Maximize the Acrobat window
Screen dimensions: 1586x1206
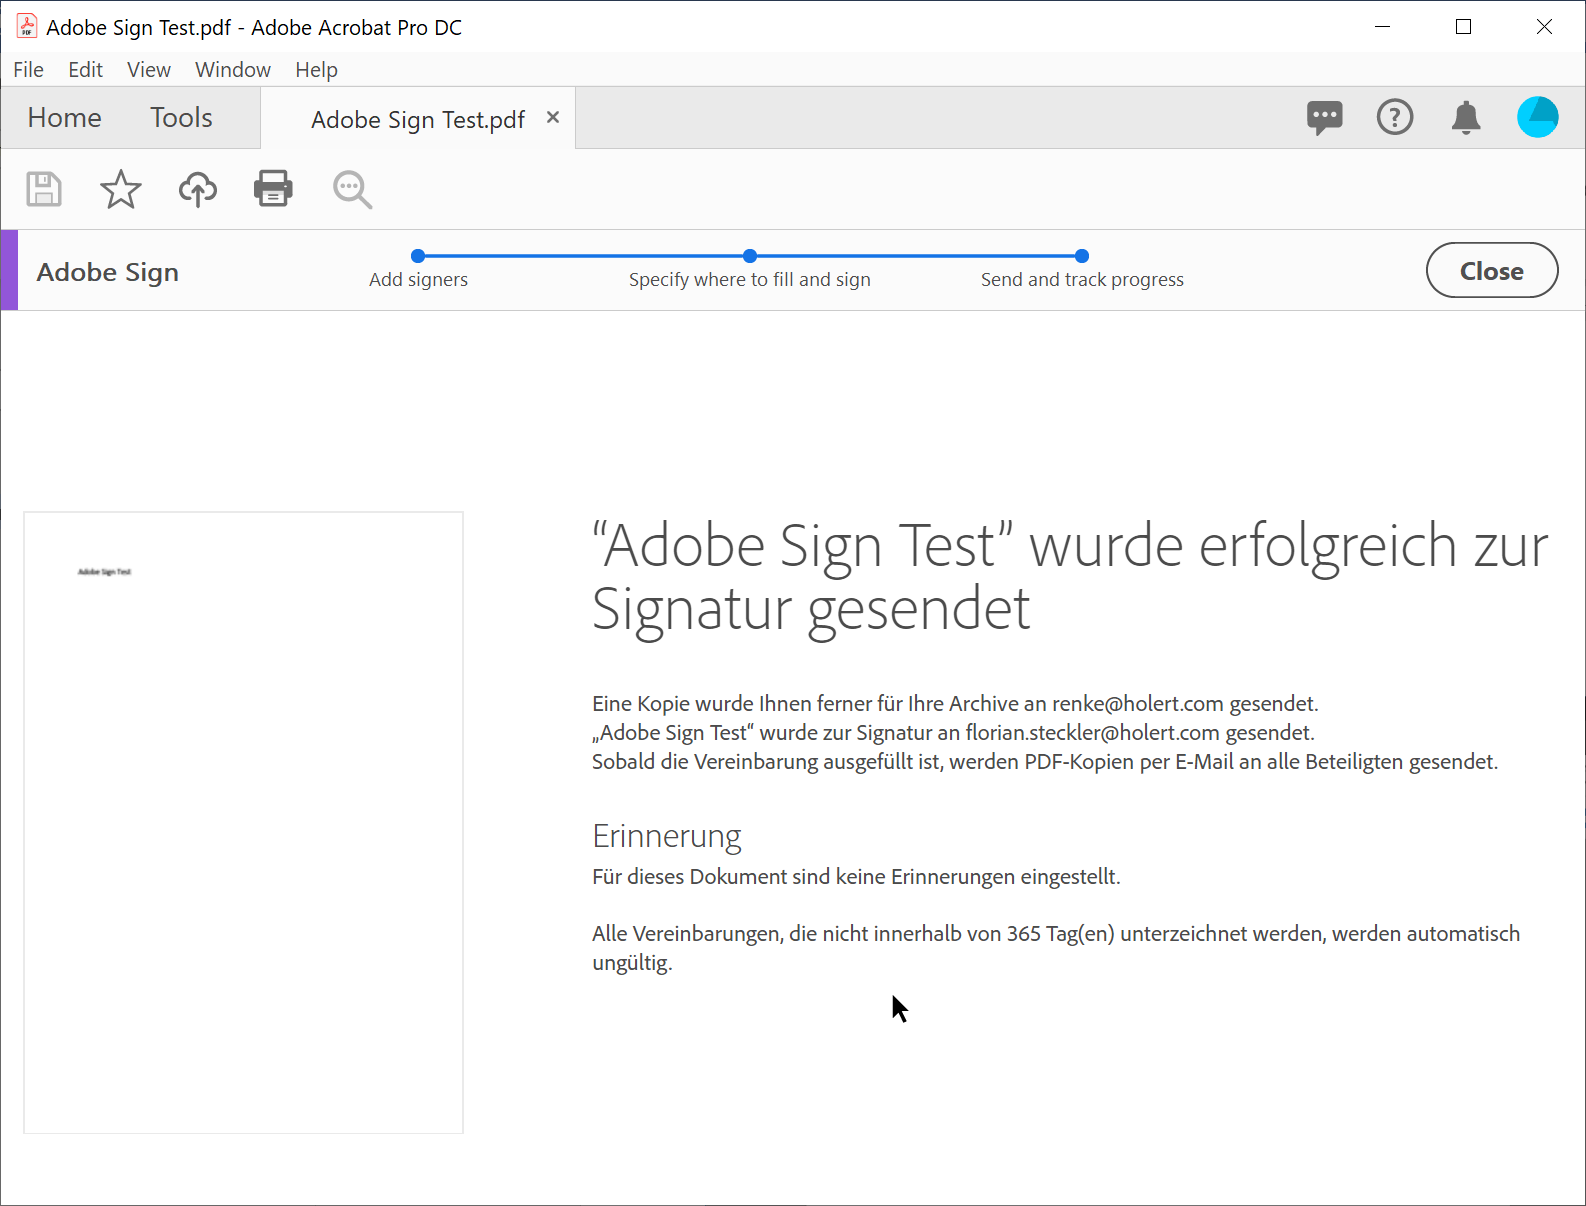click(1464, 27)
